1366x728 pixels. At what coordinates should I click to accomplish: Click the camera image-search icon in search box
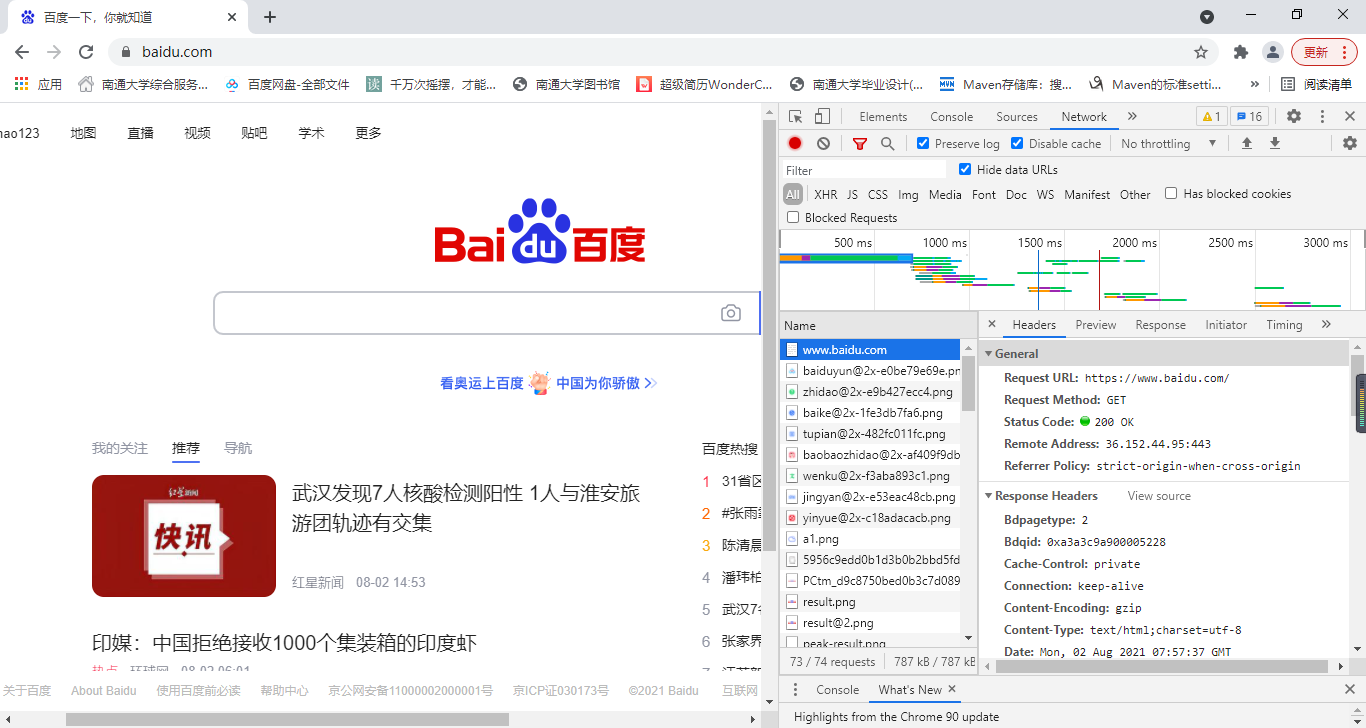coord(731,313)
